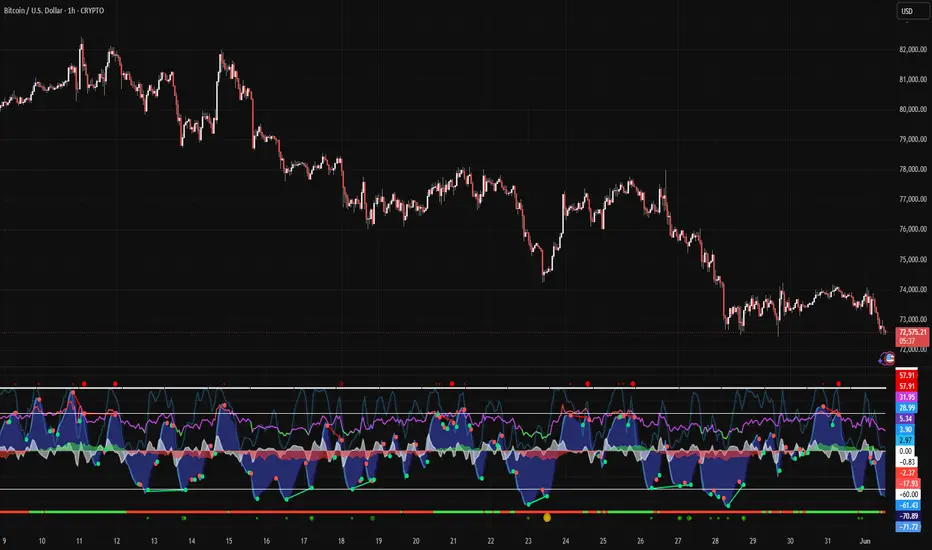Click the 82,000.00 price axis label
This screenshot has width=932, height=550.
pyautogui.click(x=912, y=49)
